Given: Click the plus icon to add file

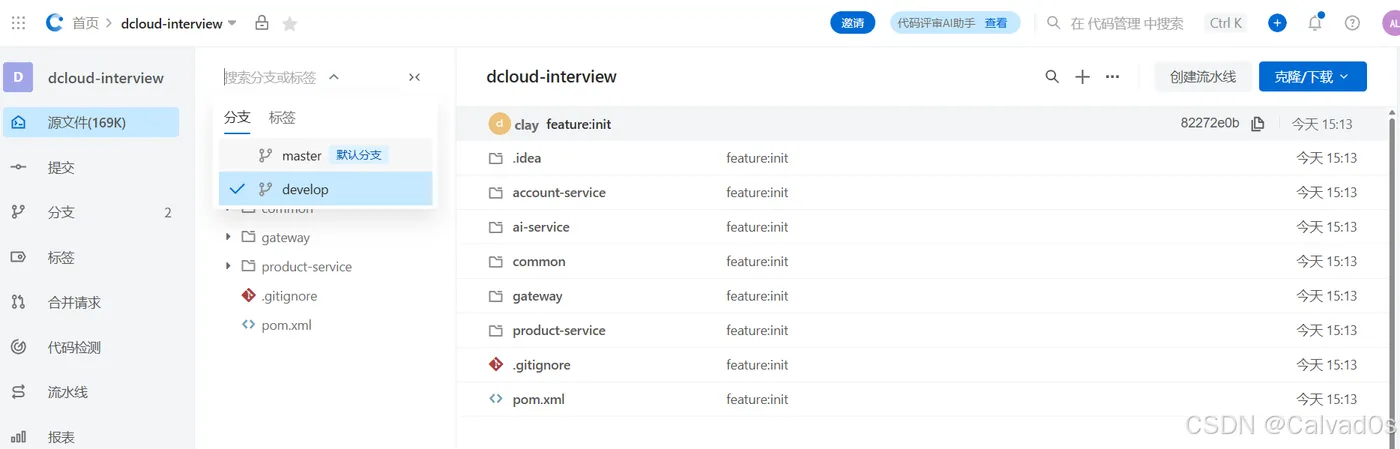Looking at the screenshot, I should pos(1082,77).
